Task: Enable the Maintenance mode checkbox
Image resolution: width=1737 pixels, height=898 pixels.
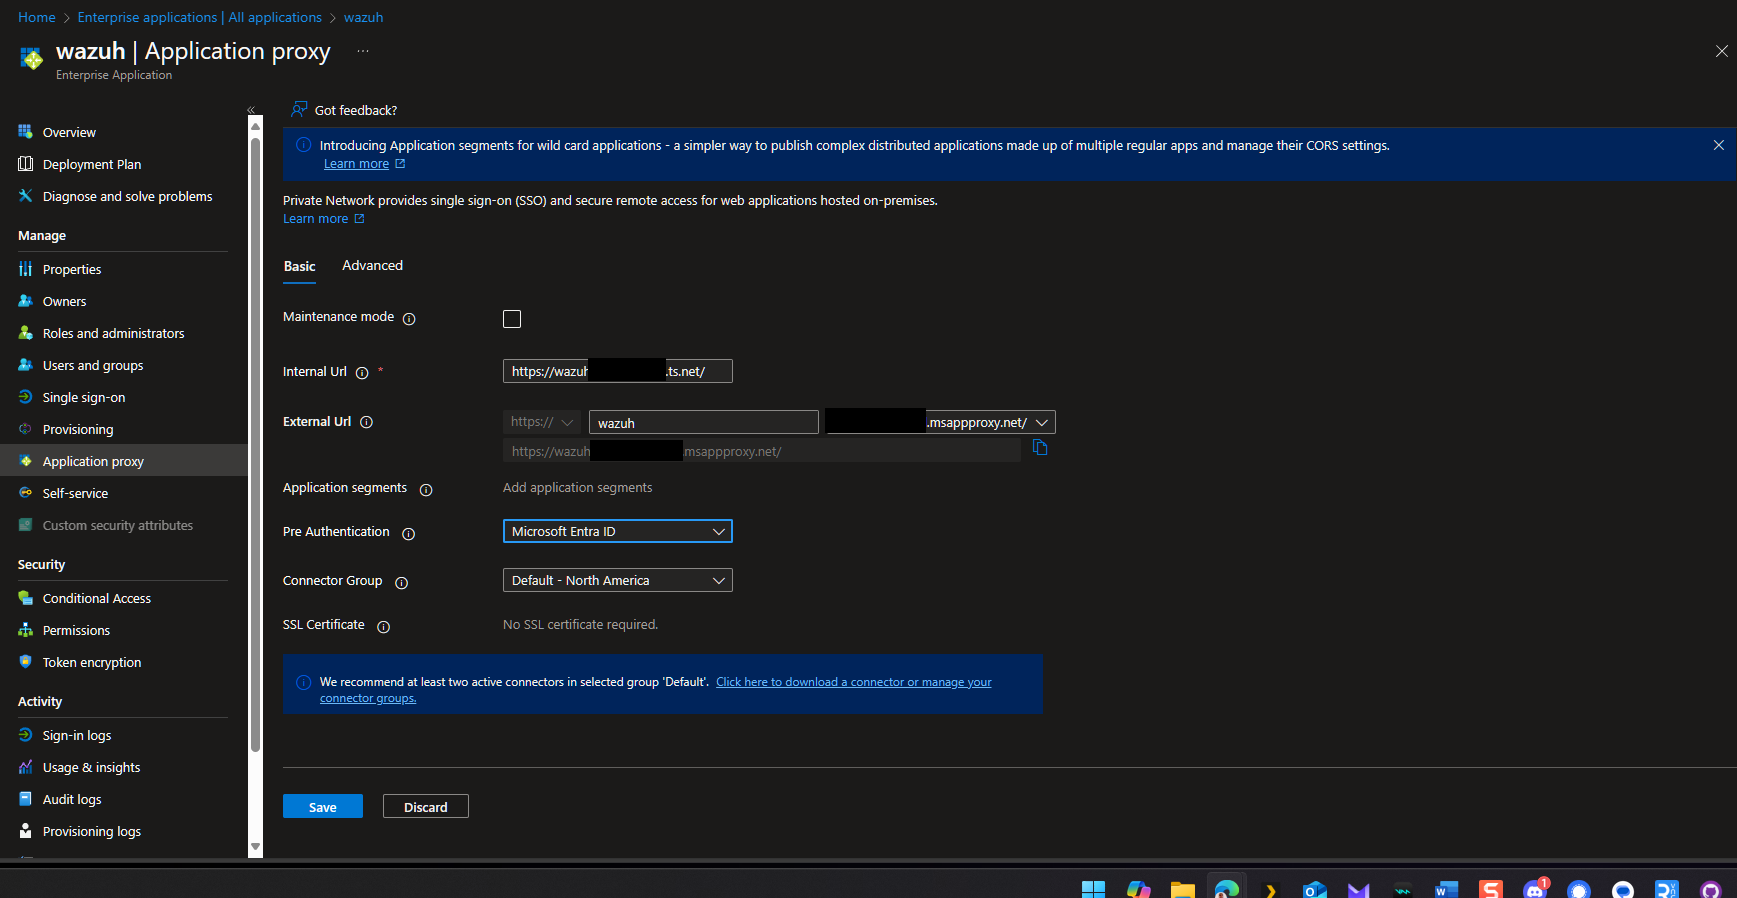Action: [512, 319]
